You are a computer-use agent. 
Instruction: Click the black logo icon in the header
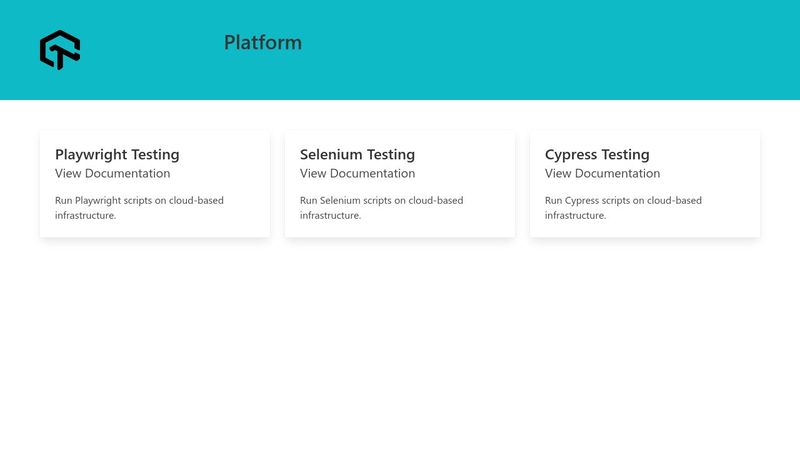60,49
